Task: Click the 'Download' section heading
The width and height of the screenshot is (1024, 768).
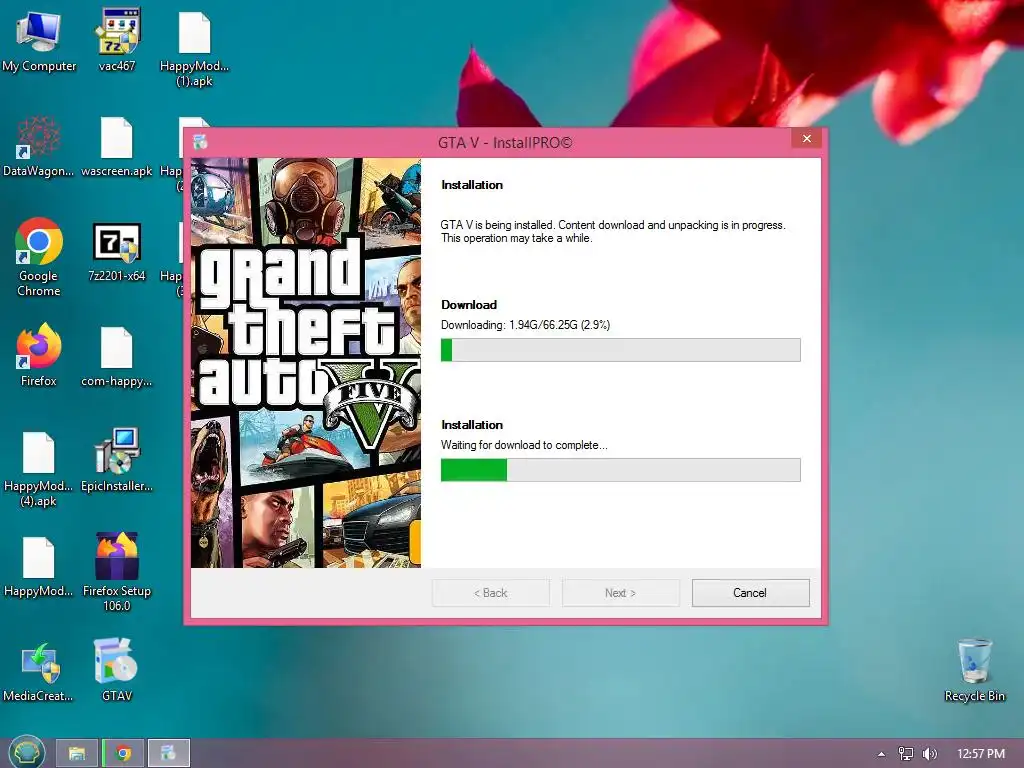Action: click(x=469, y=304)
